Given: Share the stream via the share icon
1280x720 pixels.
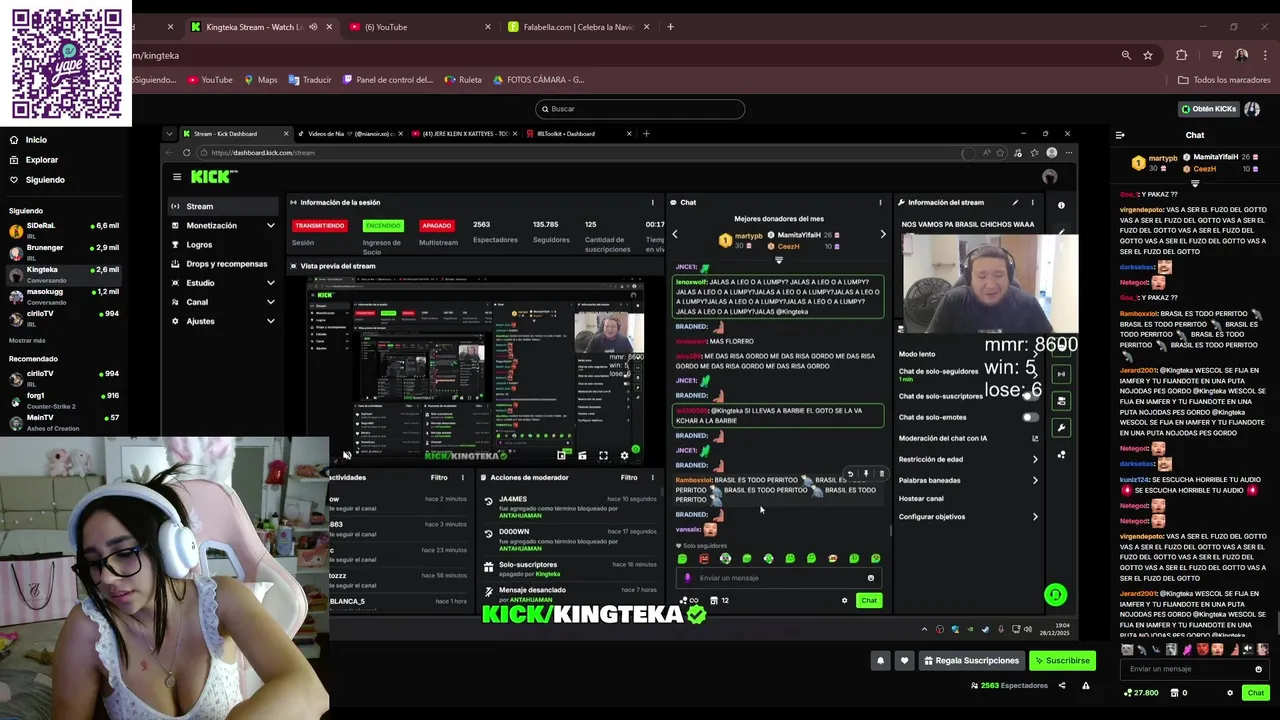Looking at the screenshot, I should click(1062, 686).
